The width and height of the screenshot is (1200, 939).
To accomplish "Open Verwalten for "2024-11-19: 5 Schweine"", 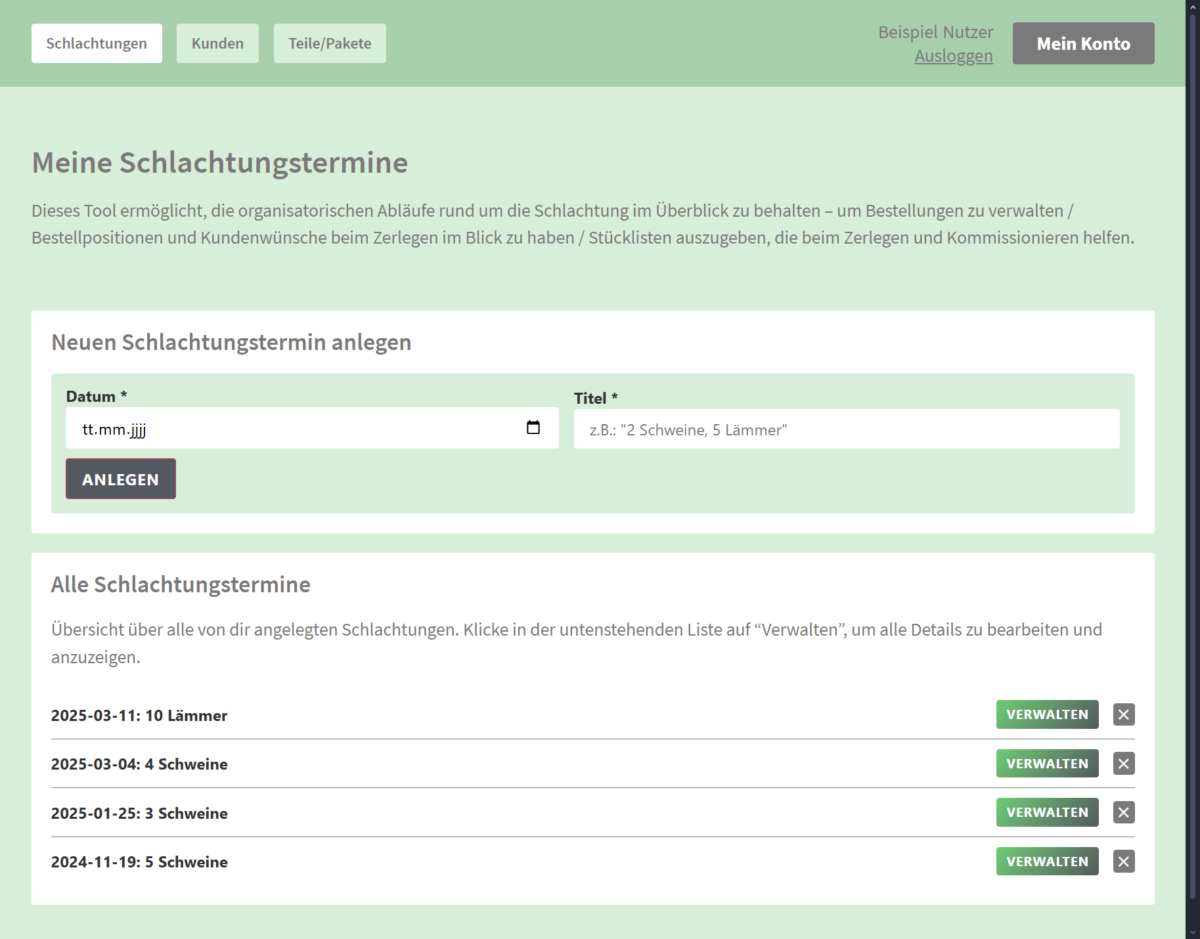I will point(1046,861).
